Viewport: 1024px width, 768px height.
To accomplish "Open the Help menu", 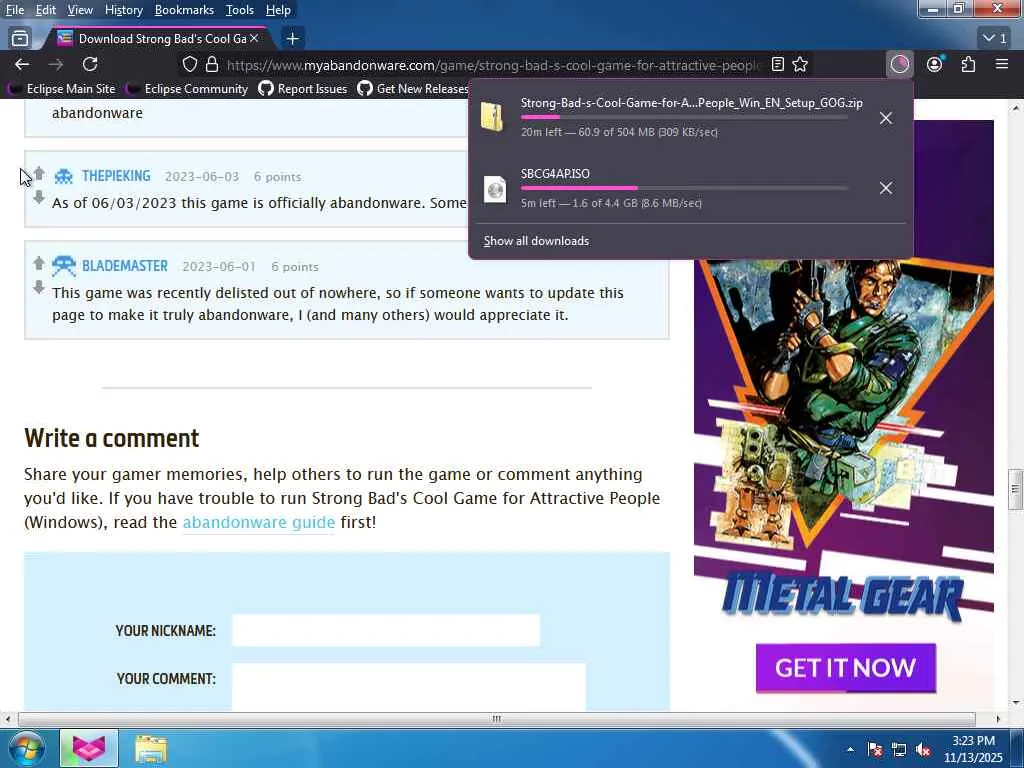I will coord(278,10).
